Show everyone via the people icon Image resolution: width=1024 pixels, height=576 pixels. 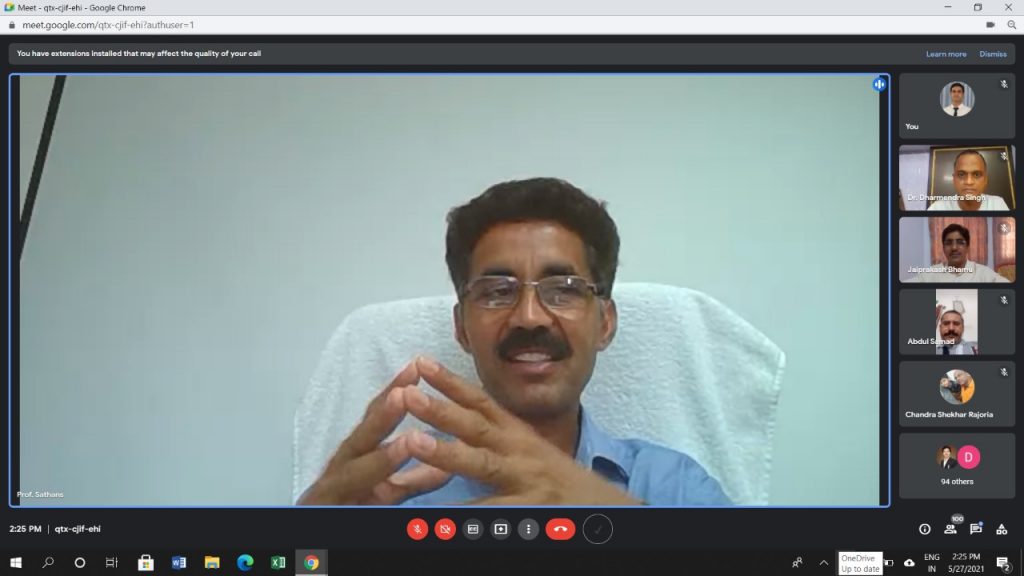tap(950, 529)
